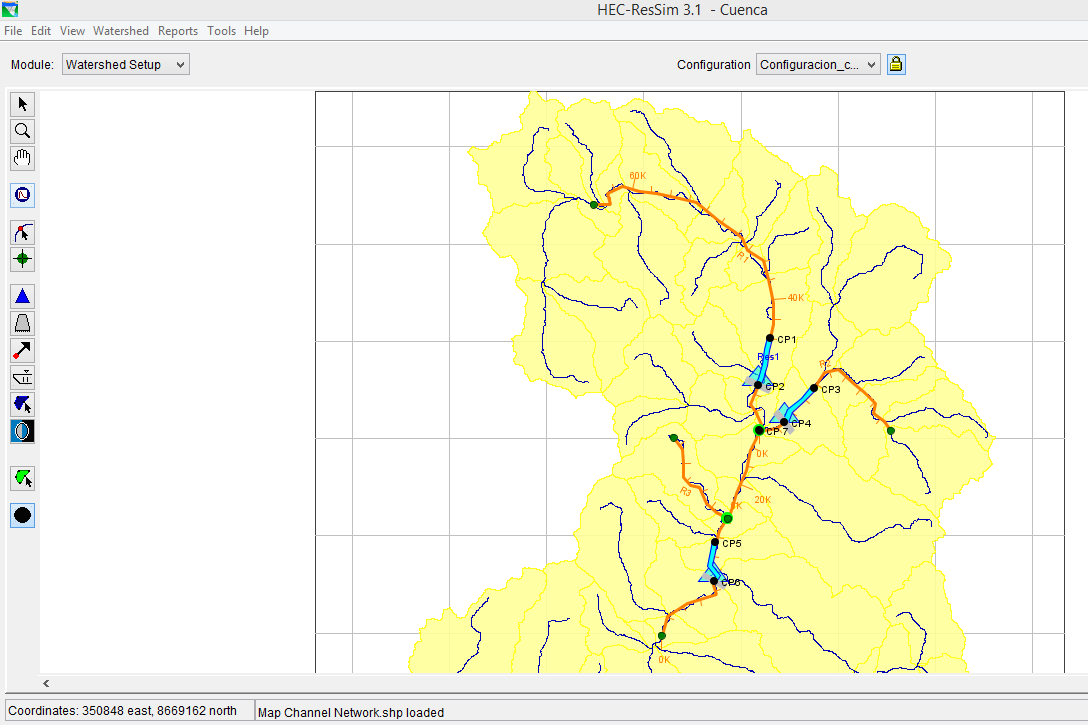
Task: Select the Zoom magnifier tool
Action: tap(22, 131)
